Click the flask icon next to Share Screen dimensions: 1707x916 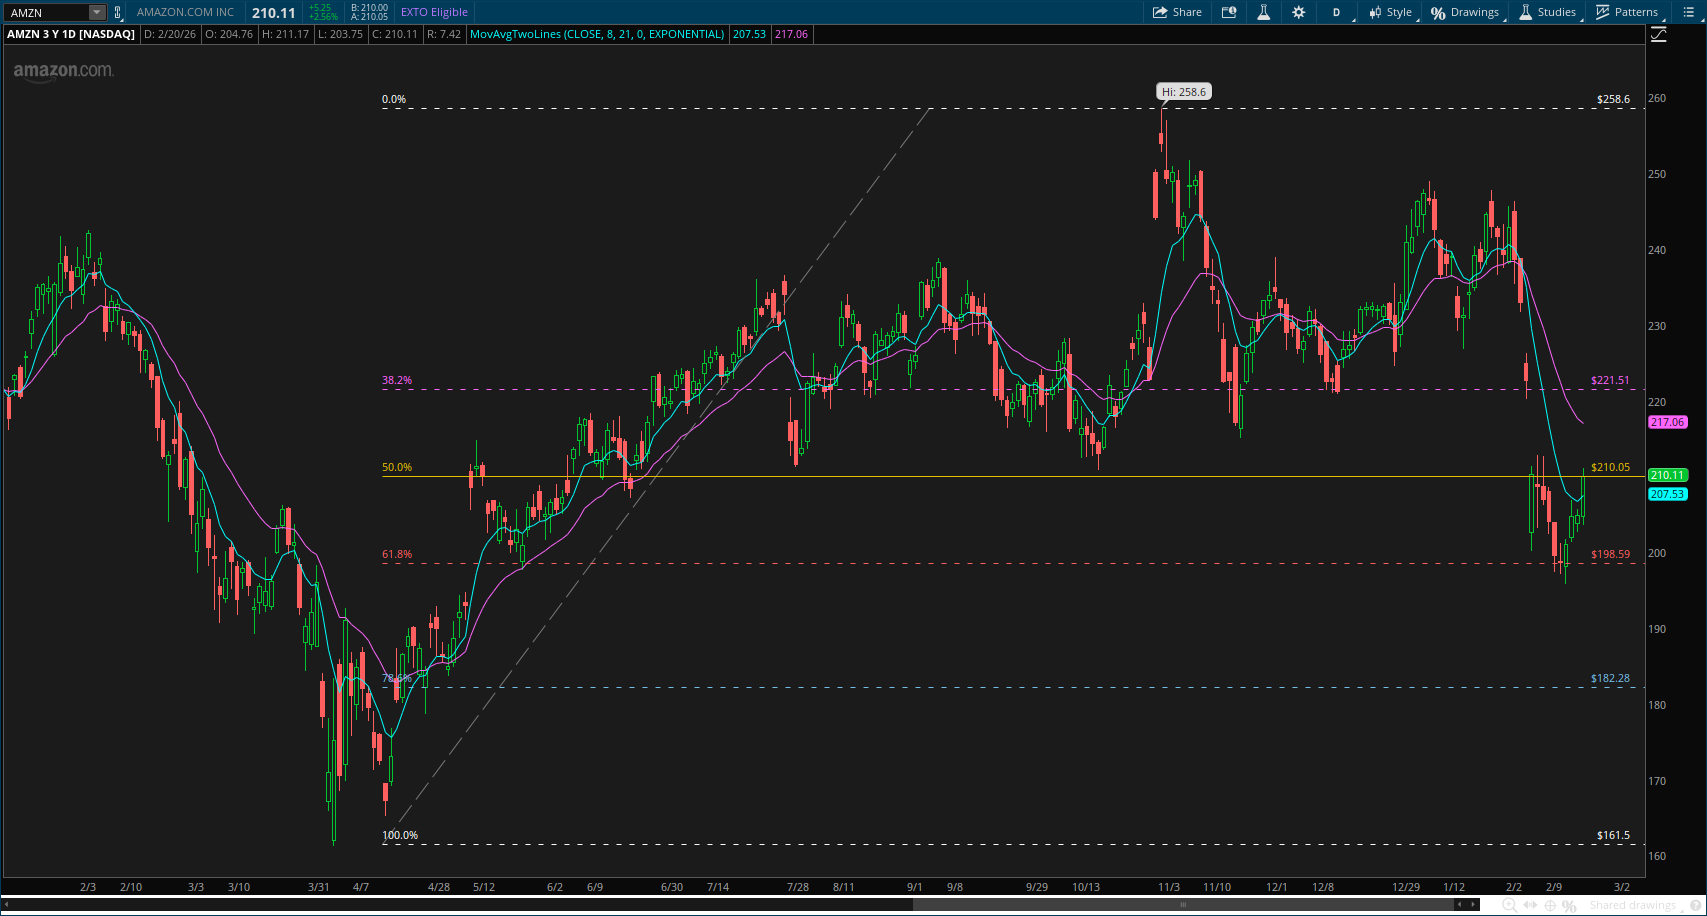pyautogui.click(x=1264, y=12)
